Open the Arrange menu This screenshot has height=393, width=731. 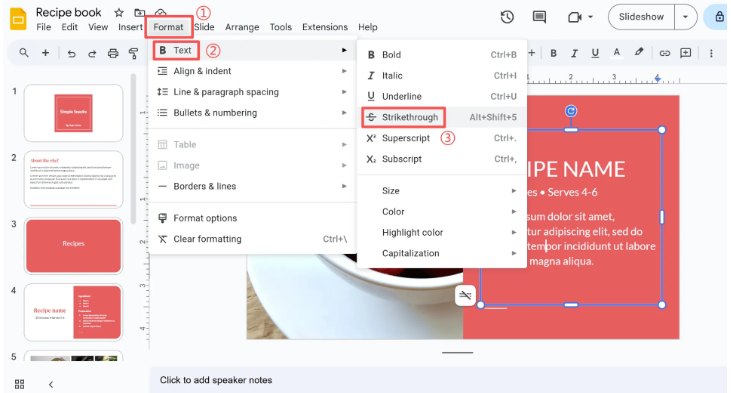tap(242, 27)
